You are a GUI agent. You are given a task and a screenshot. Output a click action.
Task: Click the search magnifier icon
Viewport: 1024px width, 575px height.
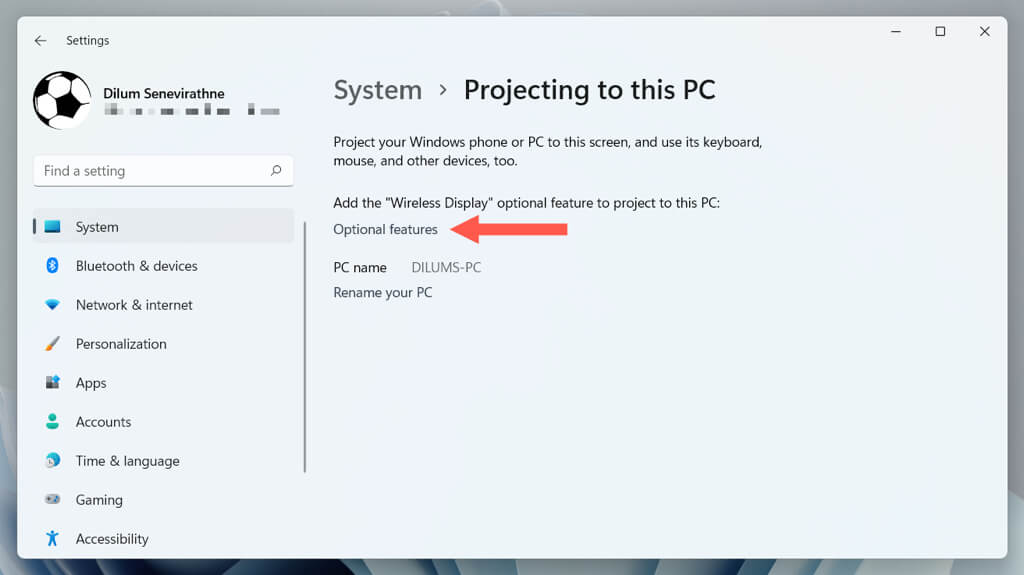click(x=276, y=171)
